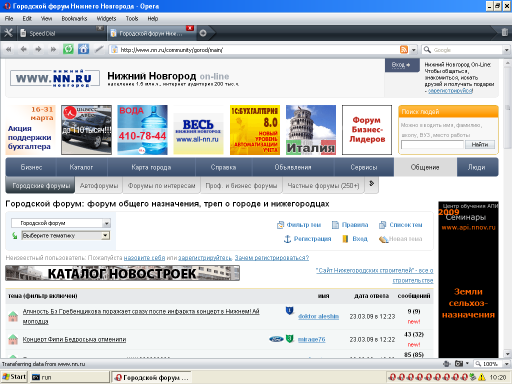Viewport: 512px width, 384px height.
Task: Close the Городской форум tab
Action: (190, 28)
